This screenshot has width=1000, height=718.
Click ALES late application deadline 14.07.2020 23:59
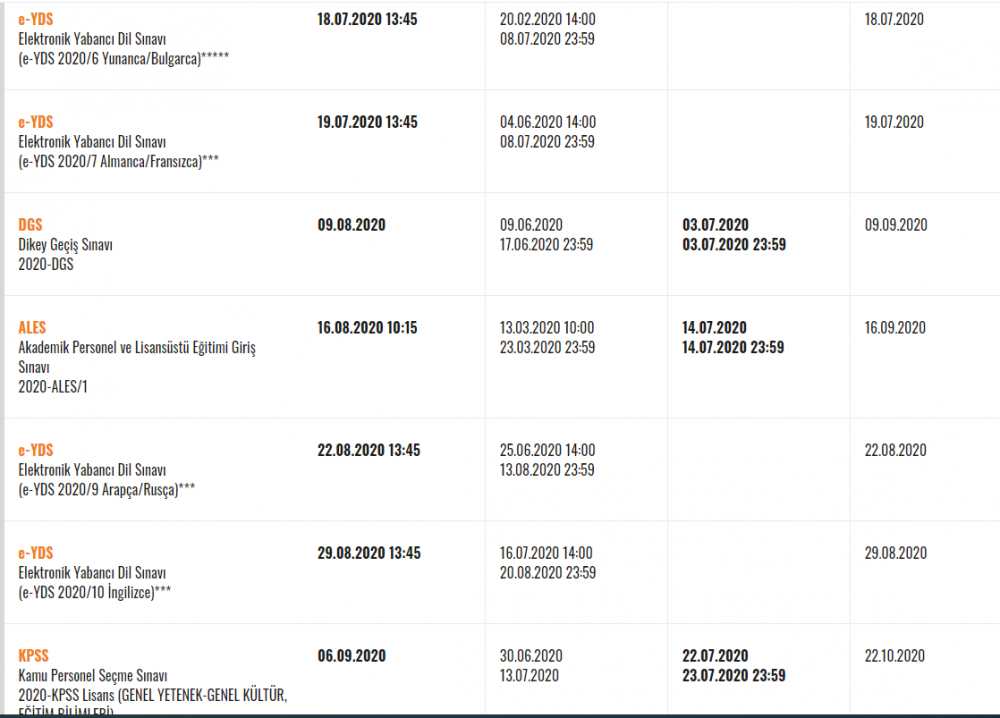[x=733, y=348]
